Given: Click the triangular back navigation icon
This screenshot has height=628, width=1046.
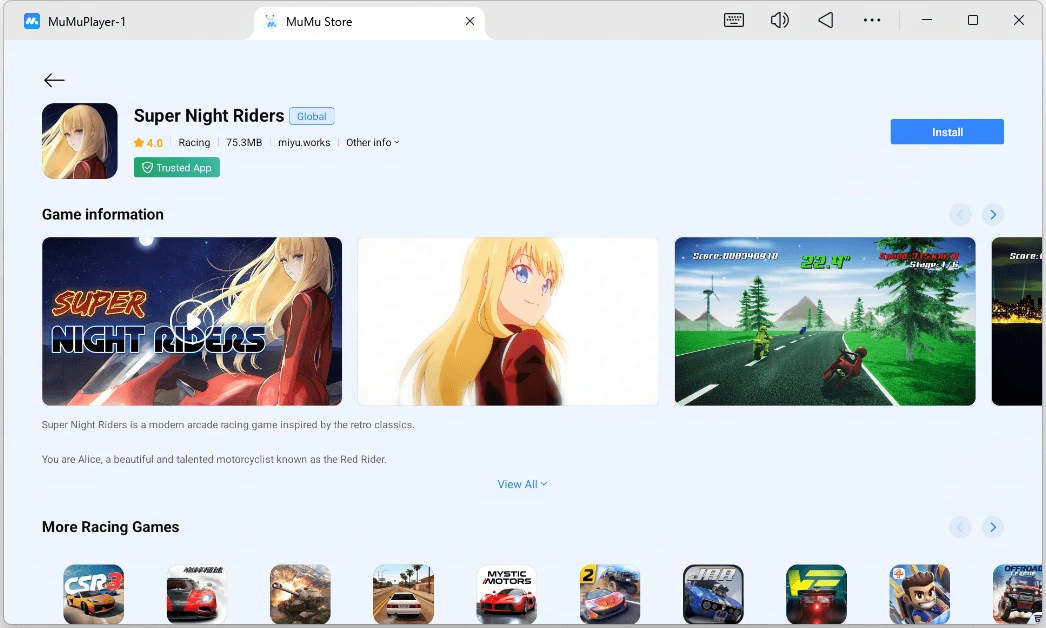Looking at the screenshot, I should pyautogui.click(x=826, y=20).
